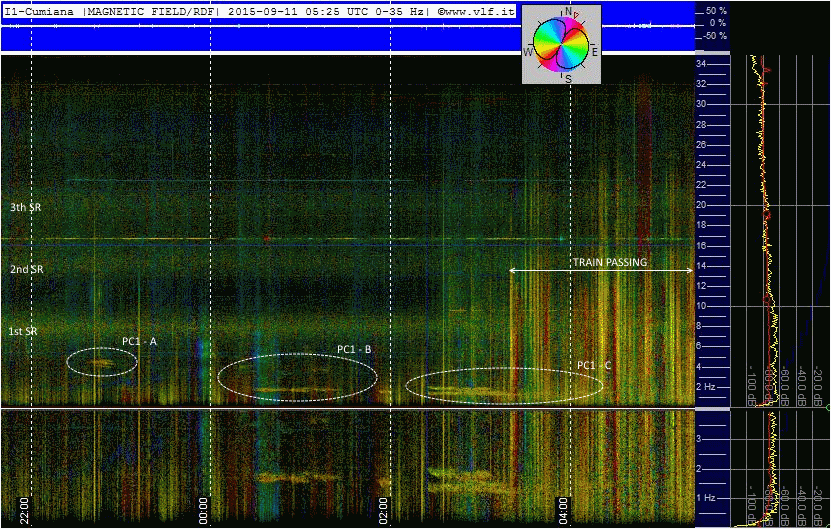831x529 pixels.
Task: Click the I1-Cumiana station title text
Action: click(40, 11)
